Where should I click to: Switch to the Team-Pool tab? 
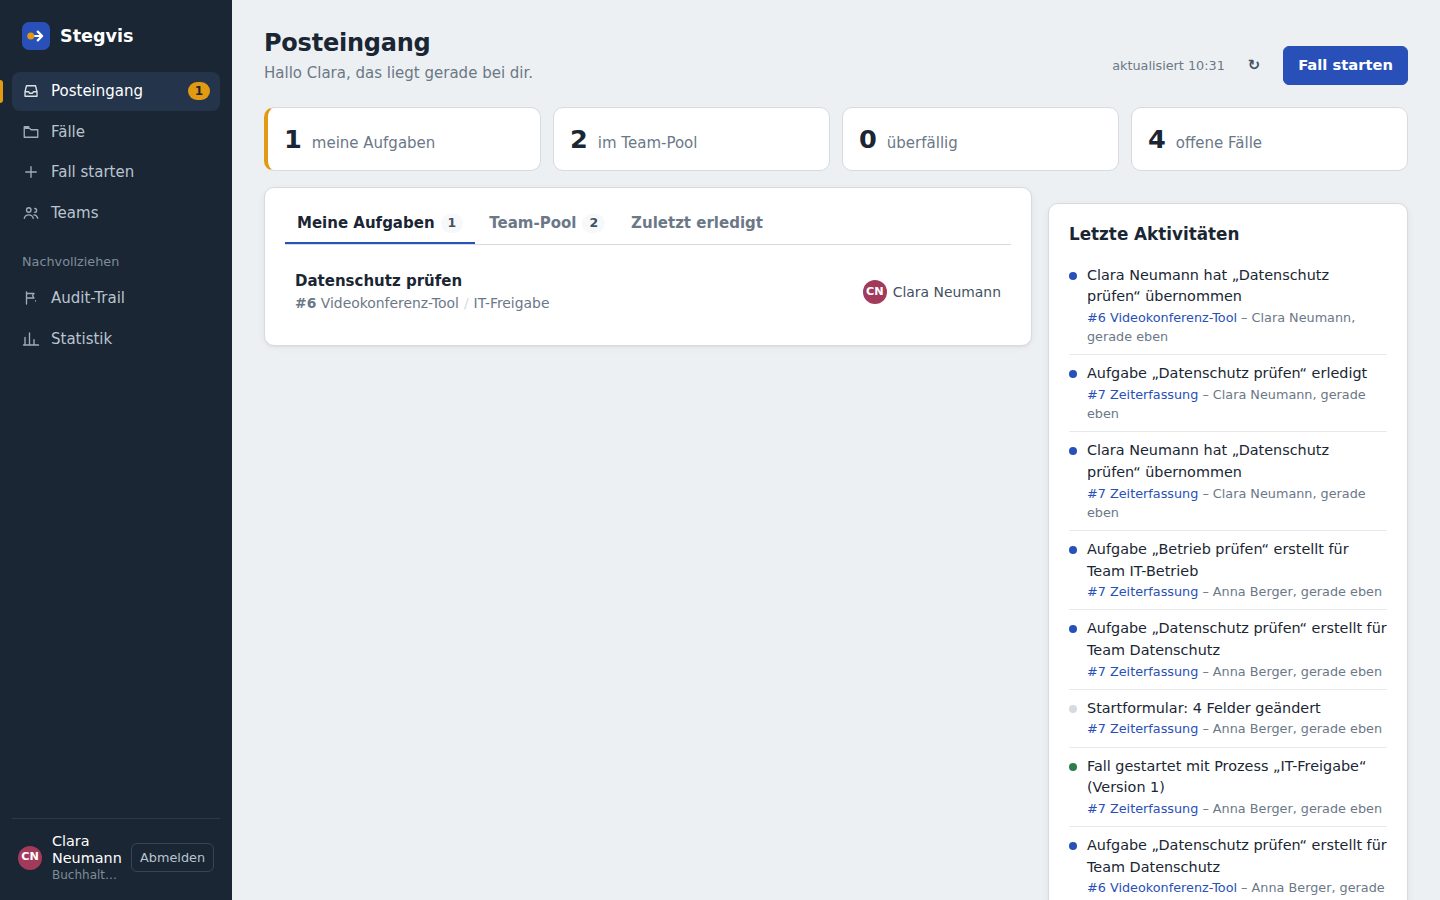(x=546, y=222)
